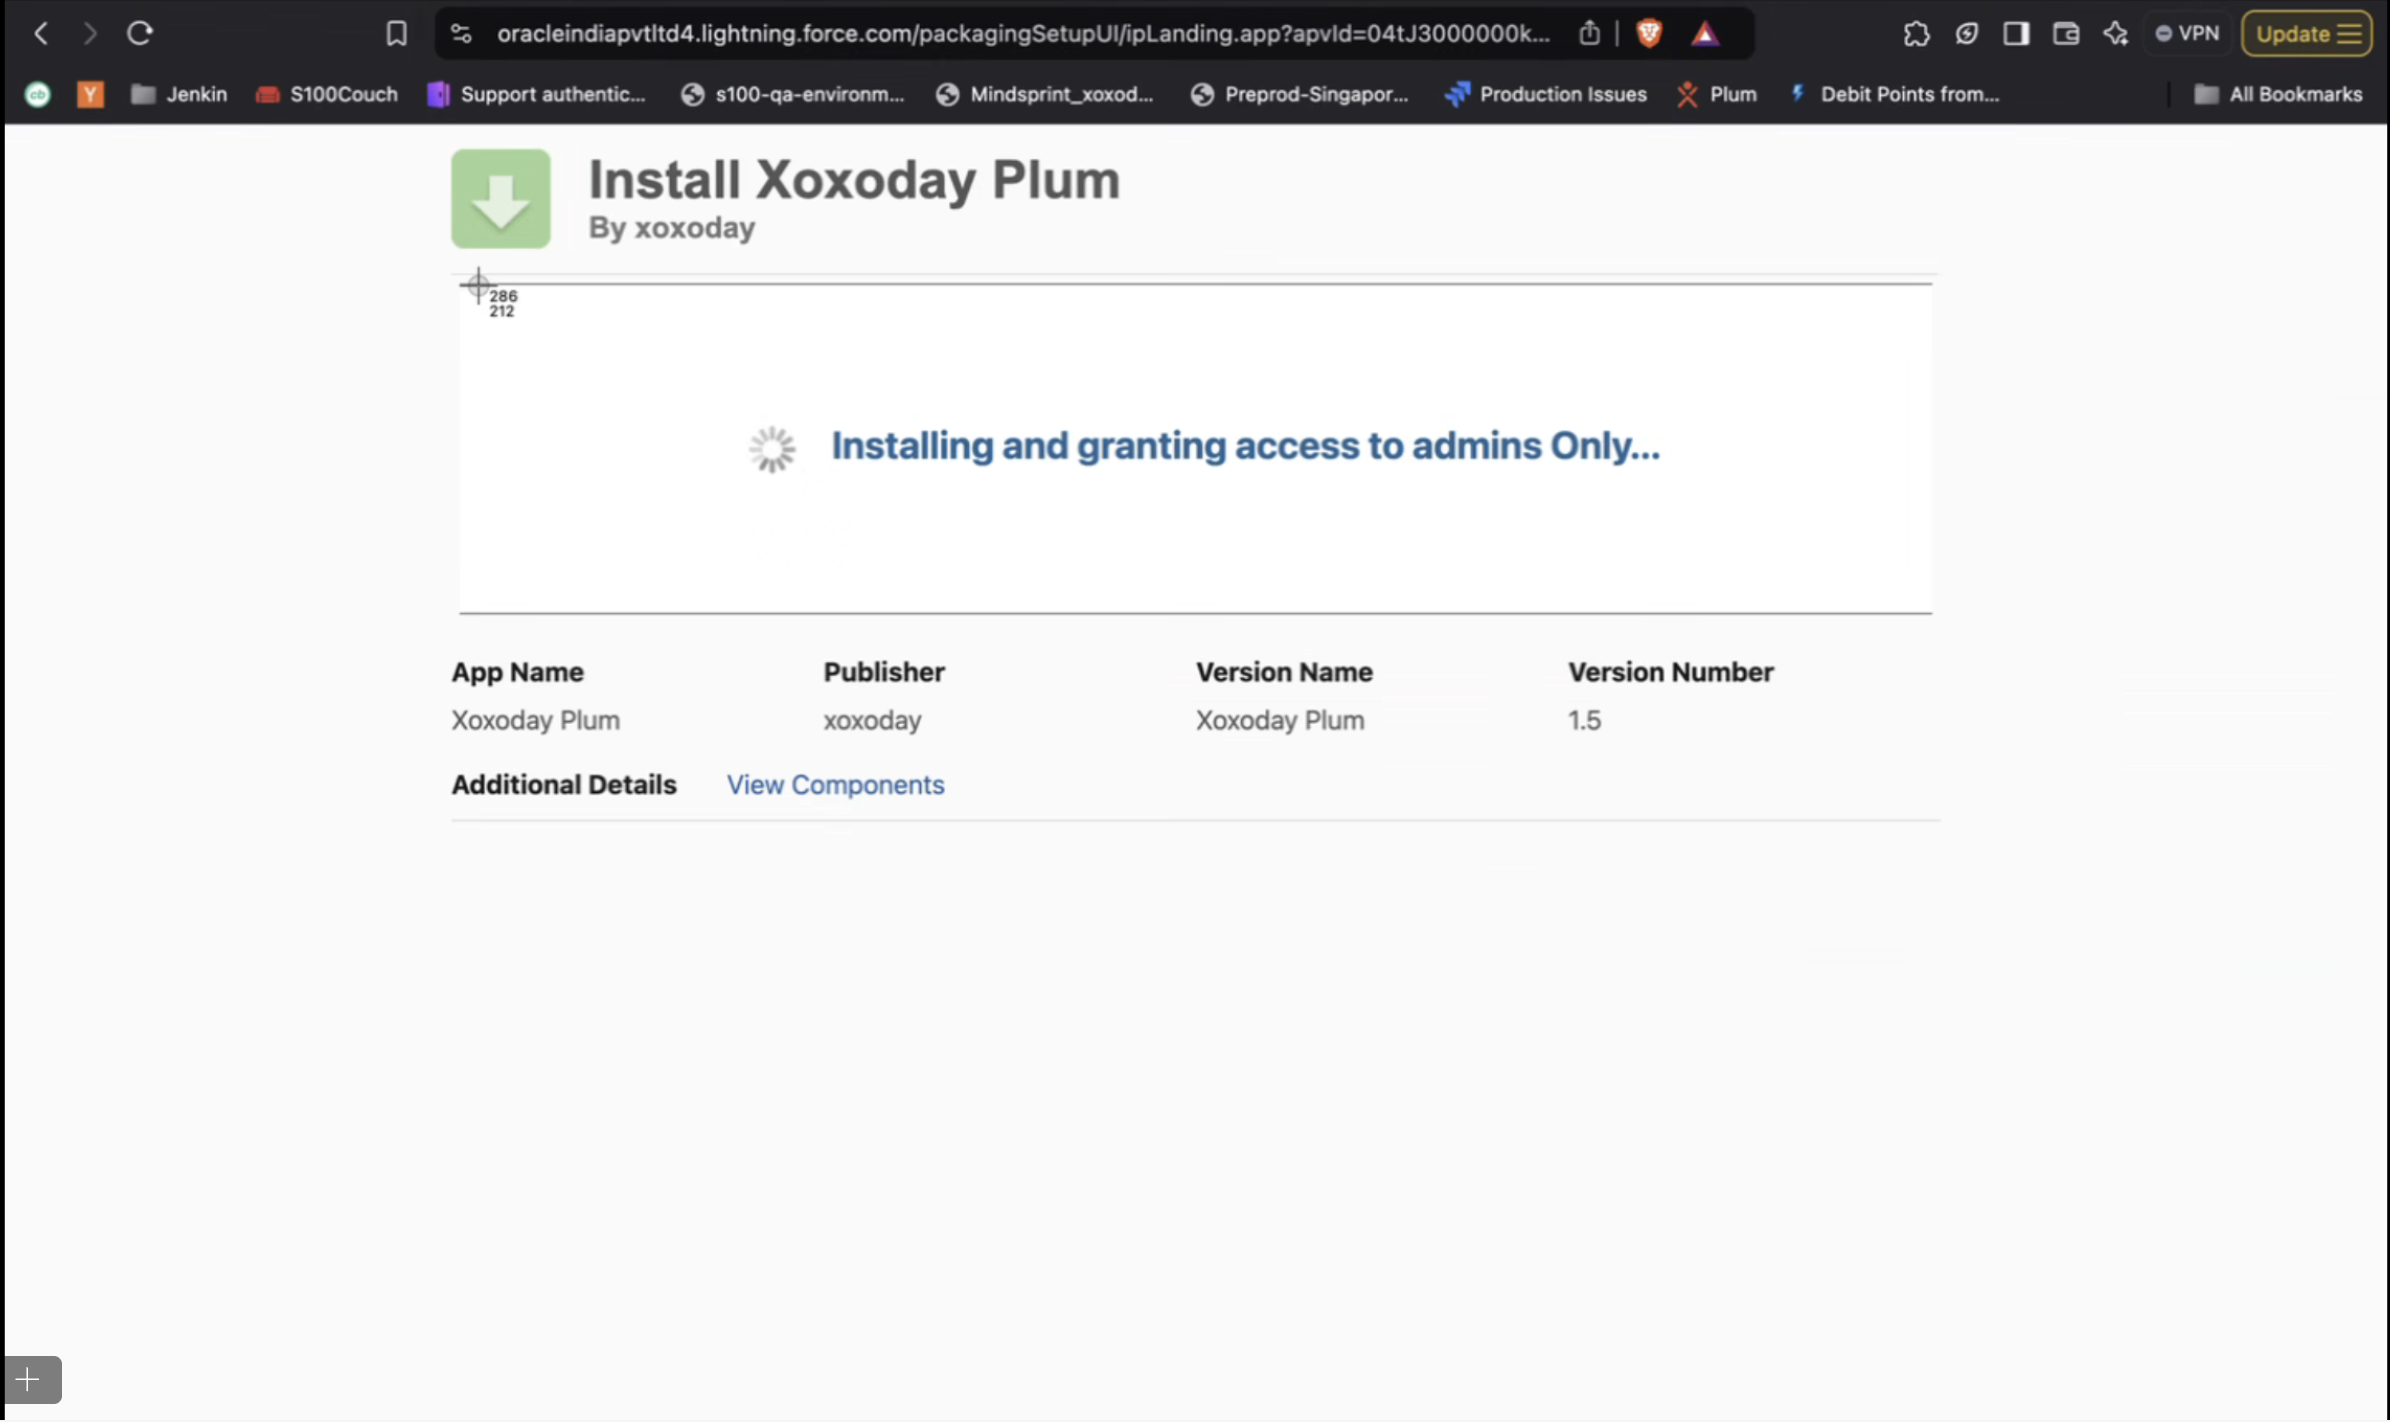This screenshot has width=2390, height=1422.
Task: Open the extensions puzzle icon
Action: point(1916,33)
